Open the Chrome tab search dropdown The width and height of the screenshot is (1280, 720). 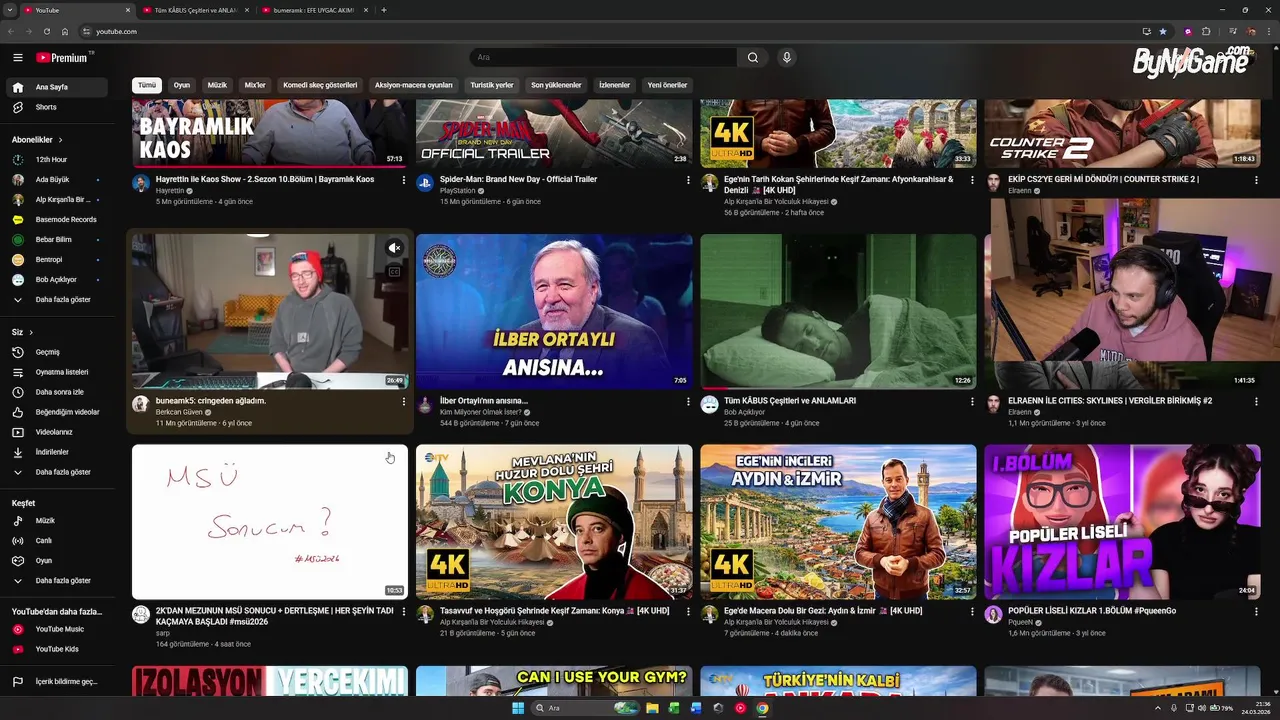pos(10,10)
